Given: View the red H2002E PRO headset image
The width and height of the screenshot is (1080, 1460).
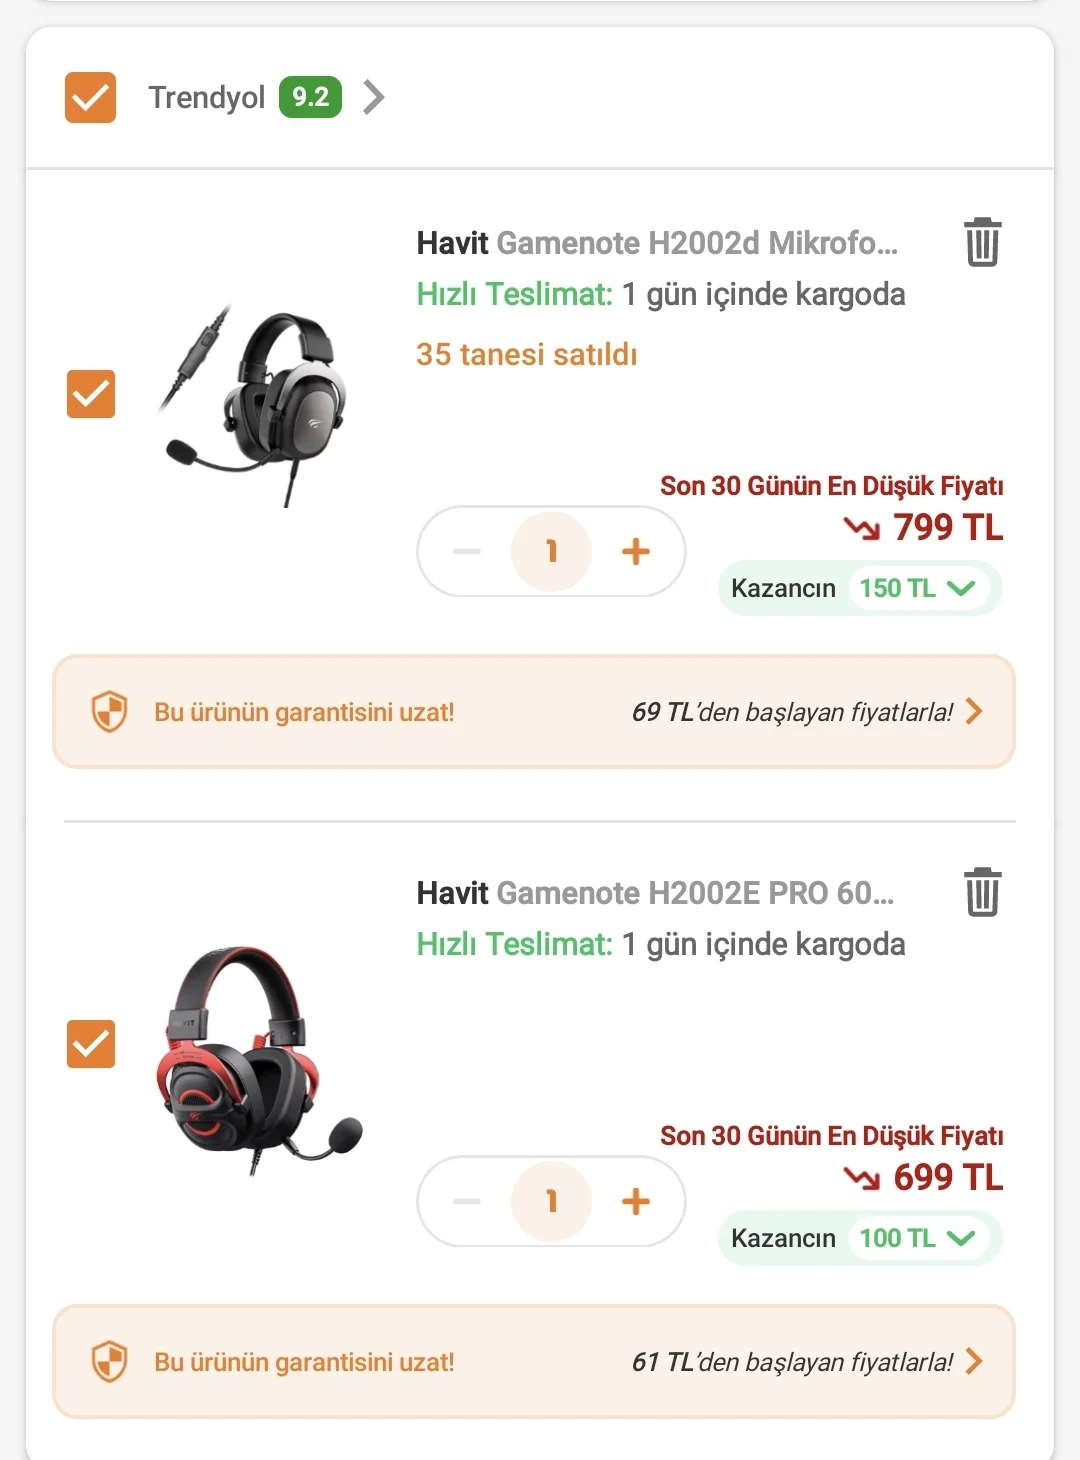Looking at the screenshot, I should click(x=255, y=1058).
